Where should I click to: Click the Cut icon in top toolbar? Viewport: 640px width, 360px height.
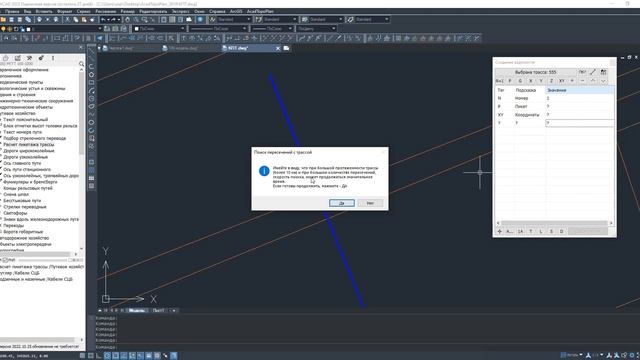tap(67, 20)
